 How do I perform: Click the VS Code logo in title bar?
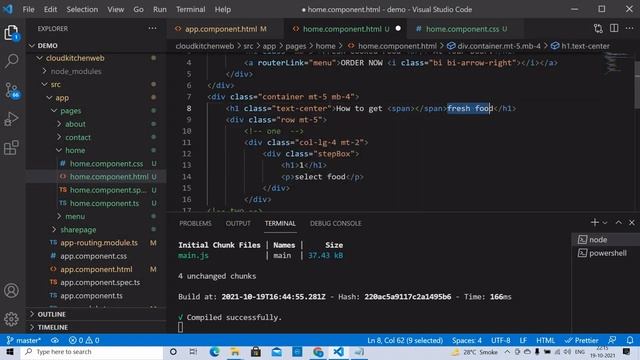coord(8,9)
